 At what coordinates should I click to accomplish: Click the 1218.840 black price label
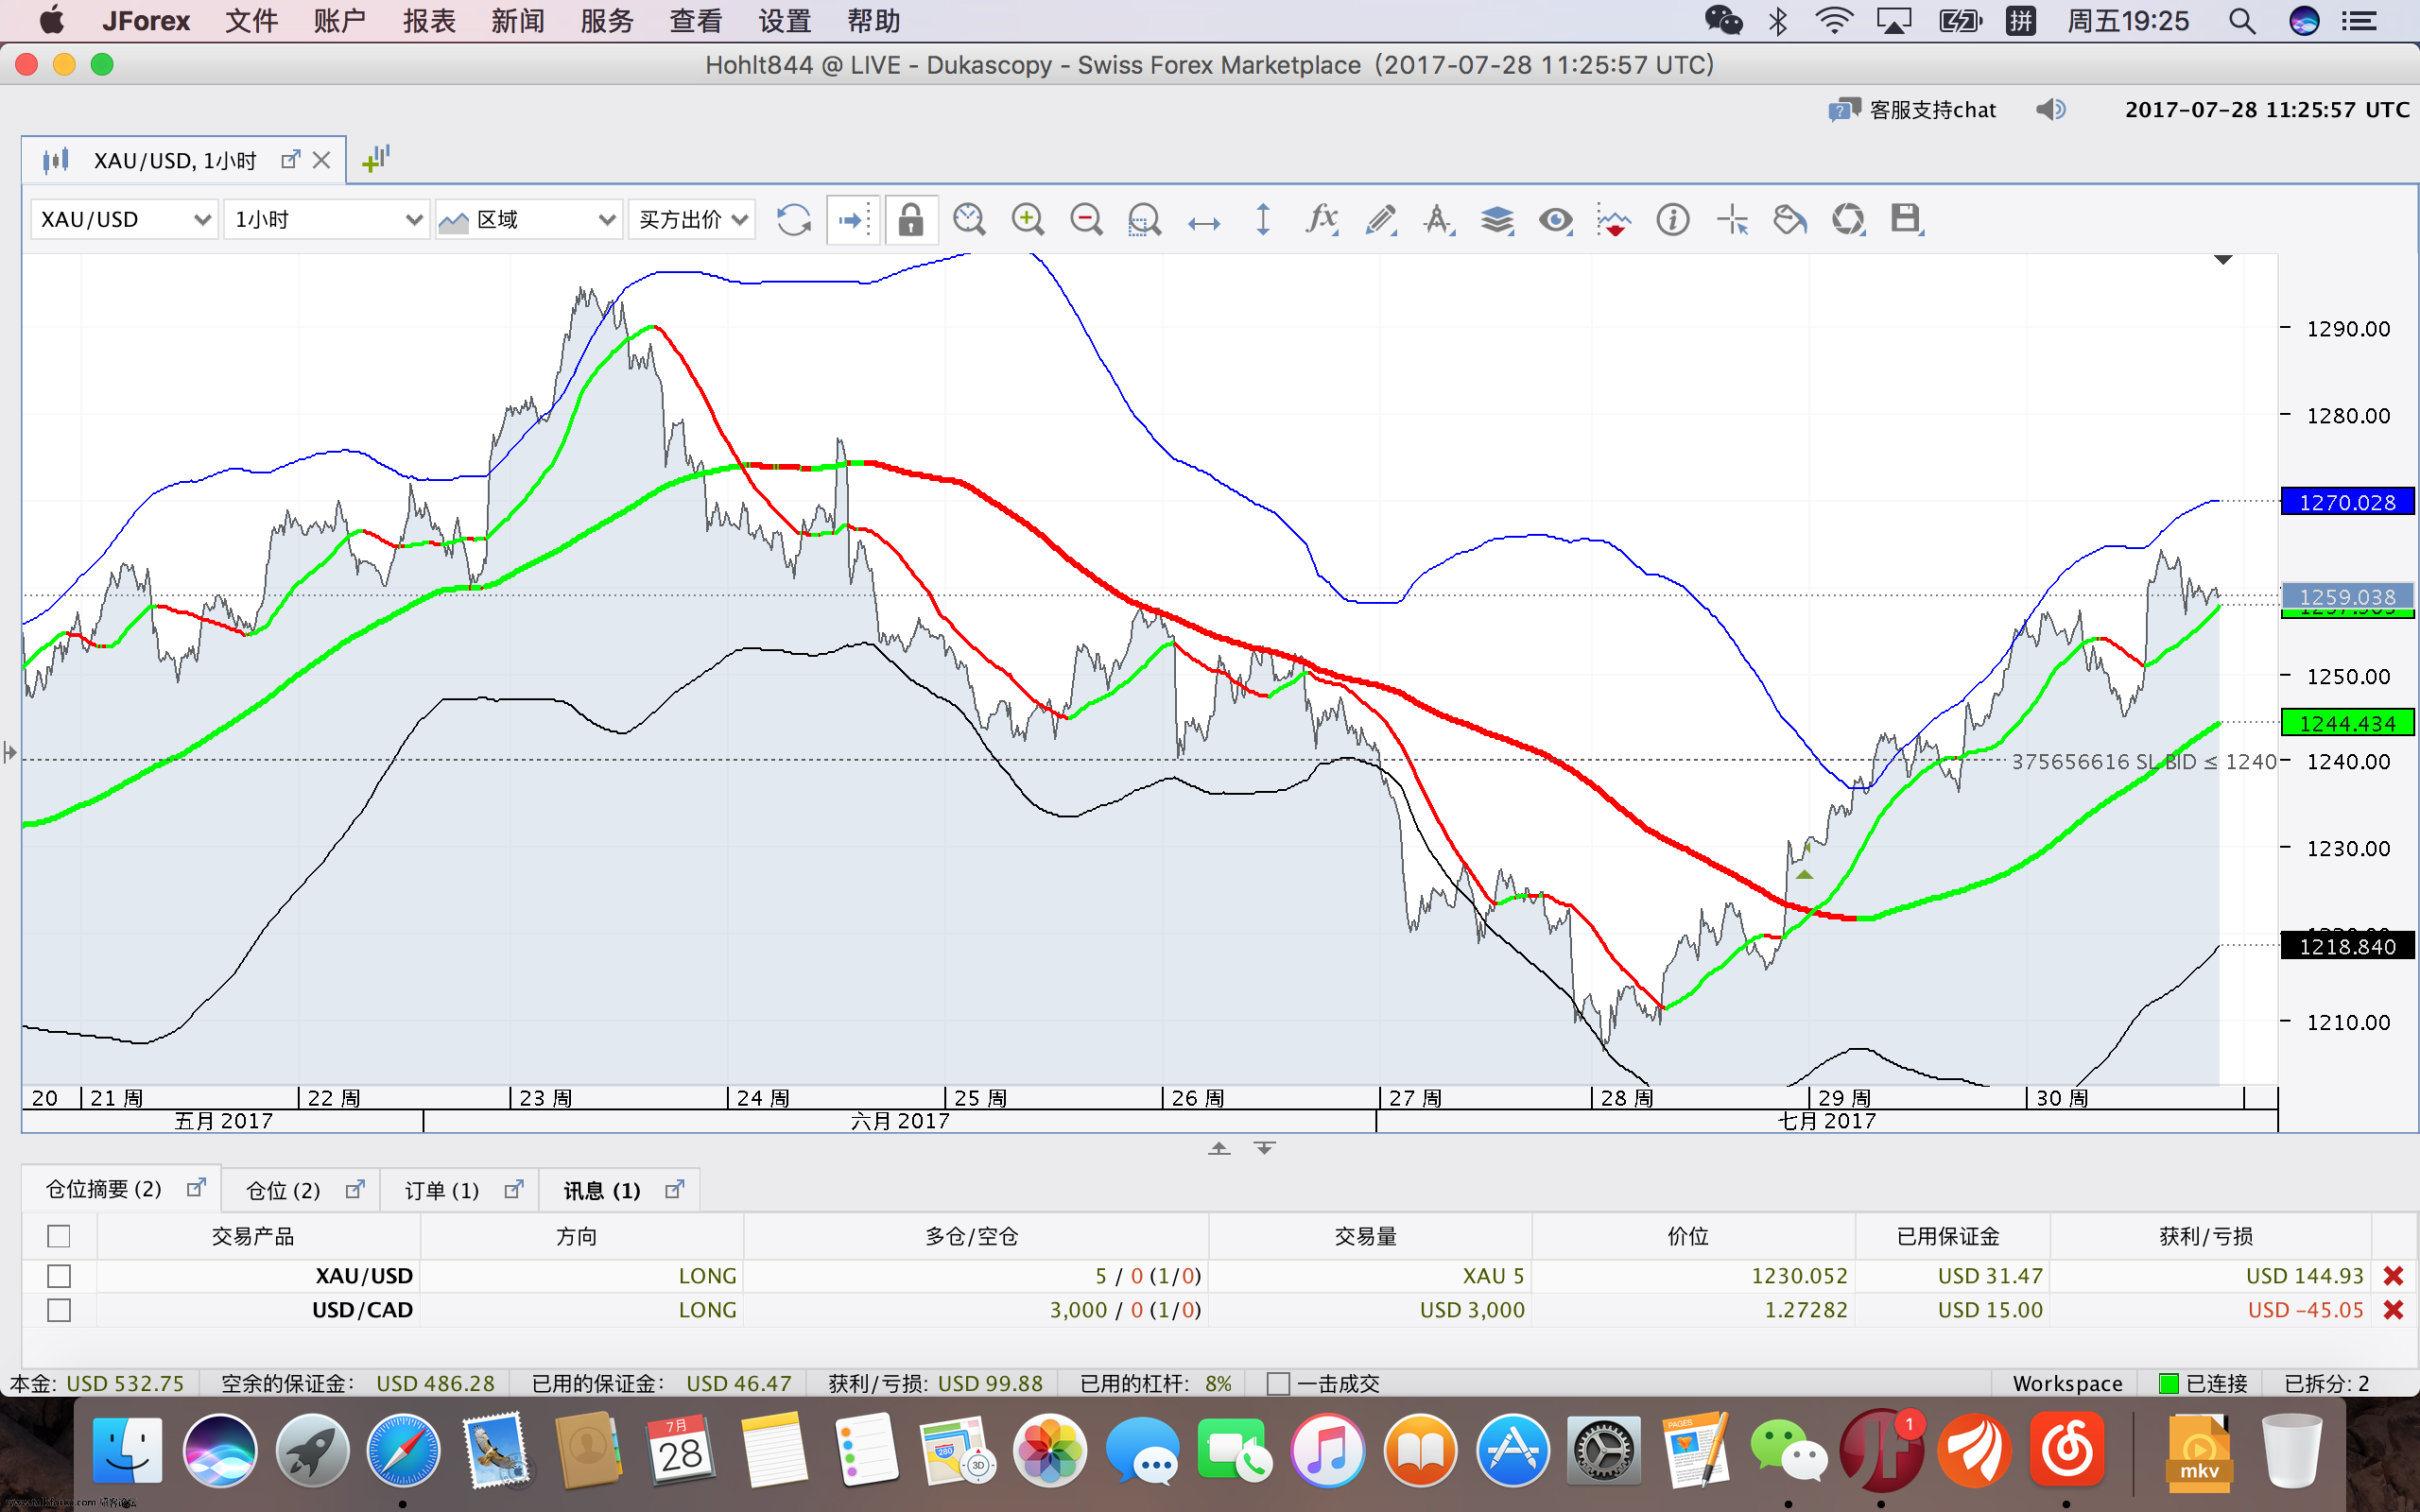pyautogui.click(x=2347, y=946)
